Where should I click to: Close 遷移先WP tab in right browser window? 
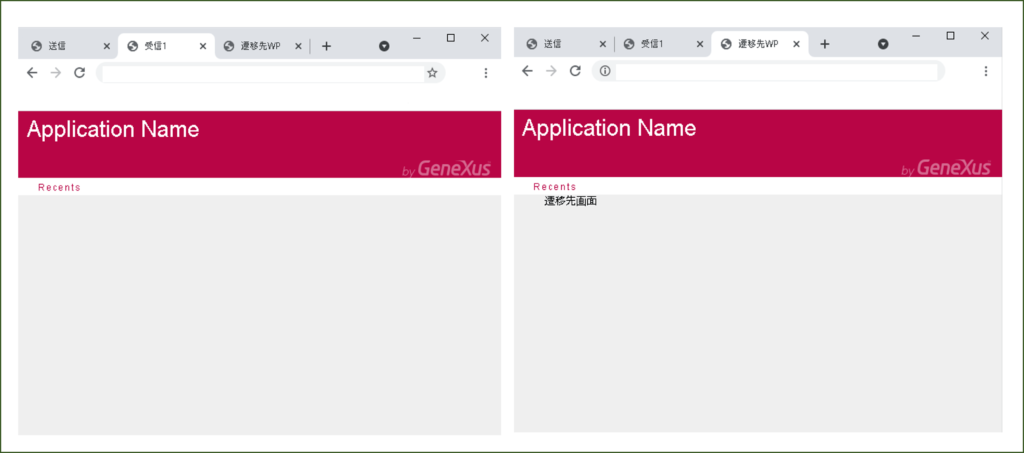(796, 44)
